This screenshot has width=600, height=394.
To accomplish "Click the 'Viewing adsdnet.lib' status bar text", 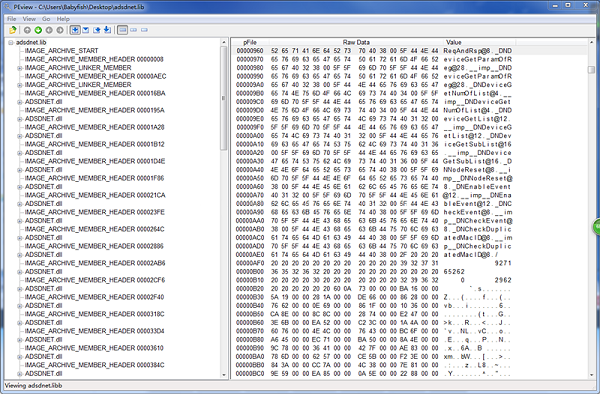I will (x=34, y=386).
